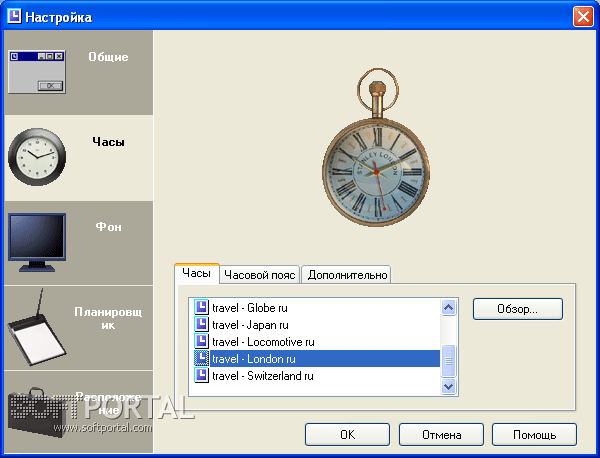Select the travel - Globe ru entry
This screenshot has height=458, width=600.
pos(249,308)
